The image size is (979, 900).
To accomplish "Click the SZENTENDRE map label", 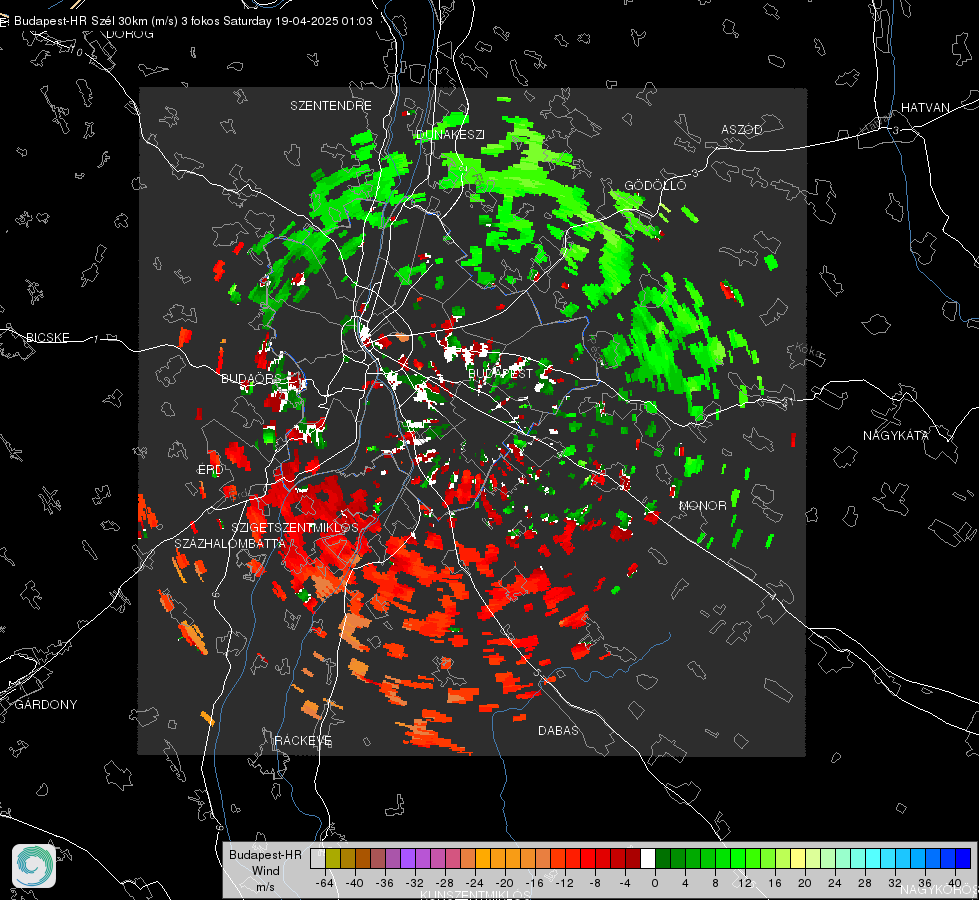I will point(331,106).
